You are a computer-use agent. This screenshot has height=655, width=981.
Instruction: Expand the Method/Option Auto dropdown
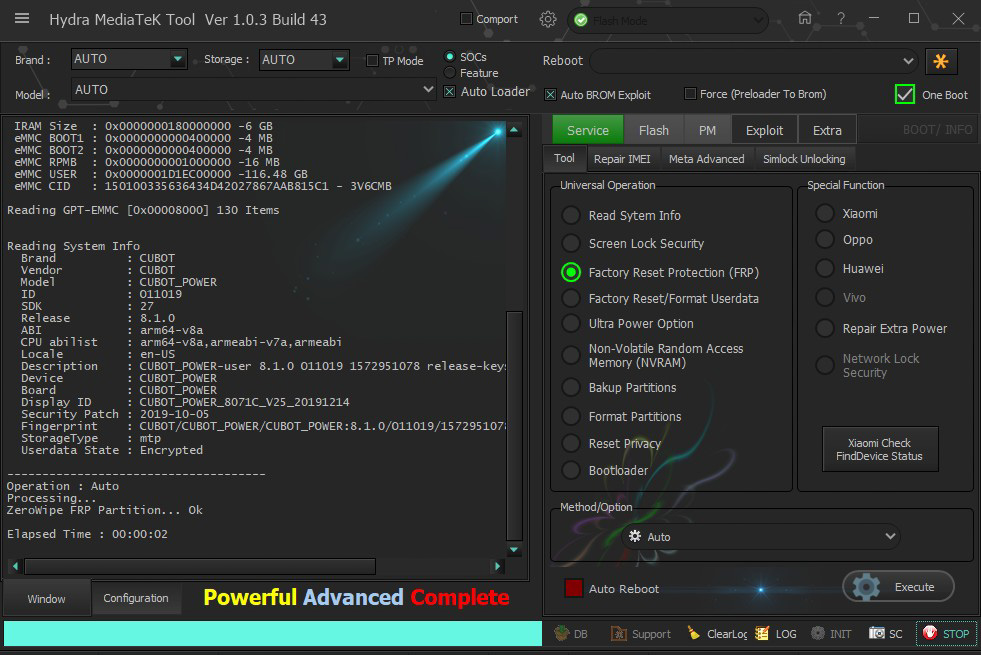pos(891,537)
